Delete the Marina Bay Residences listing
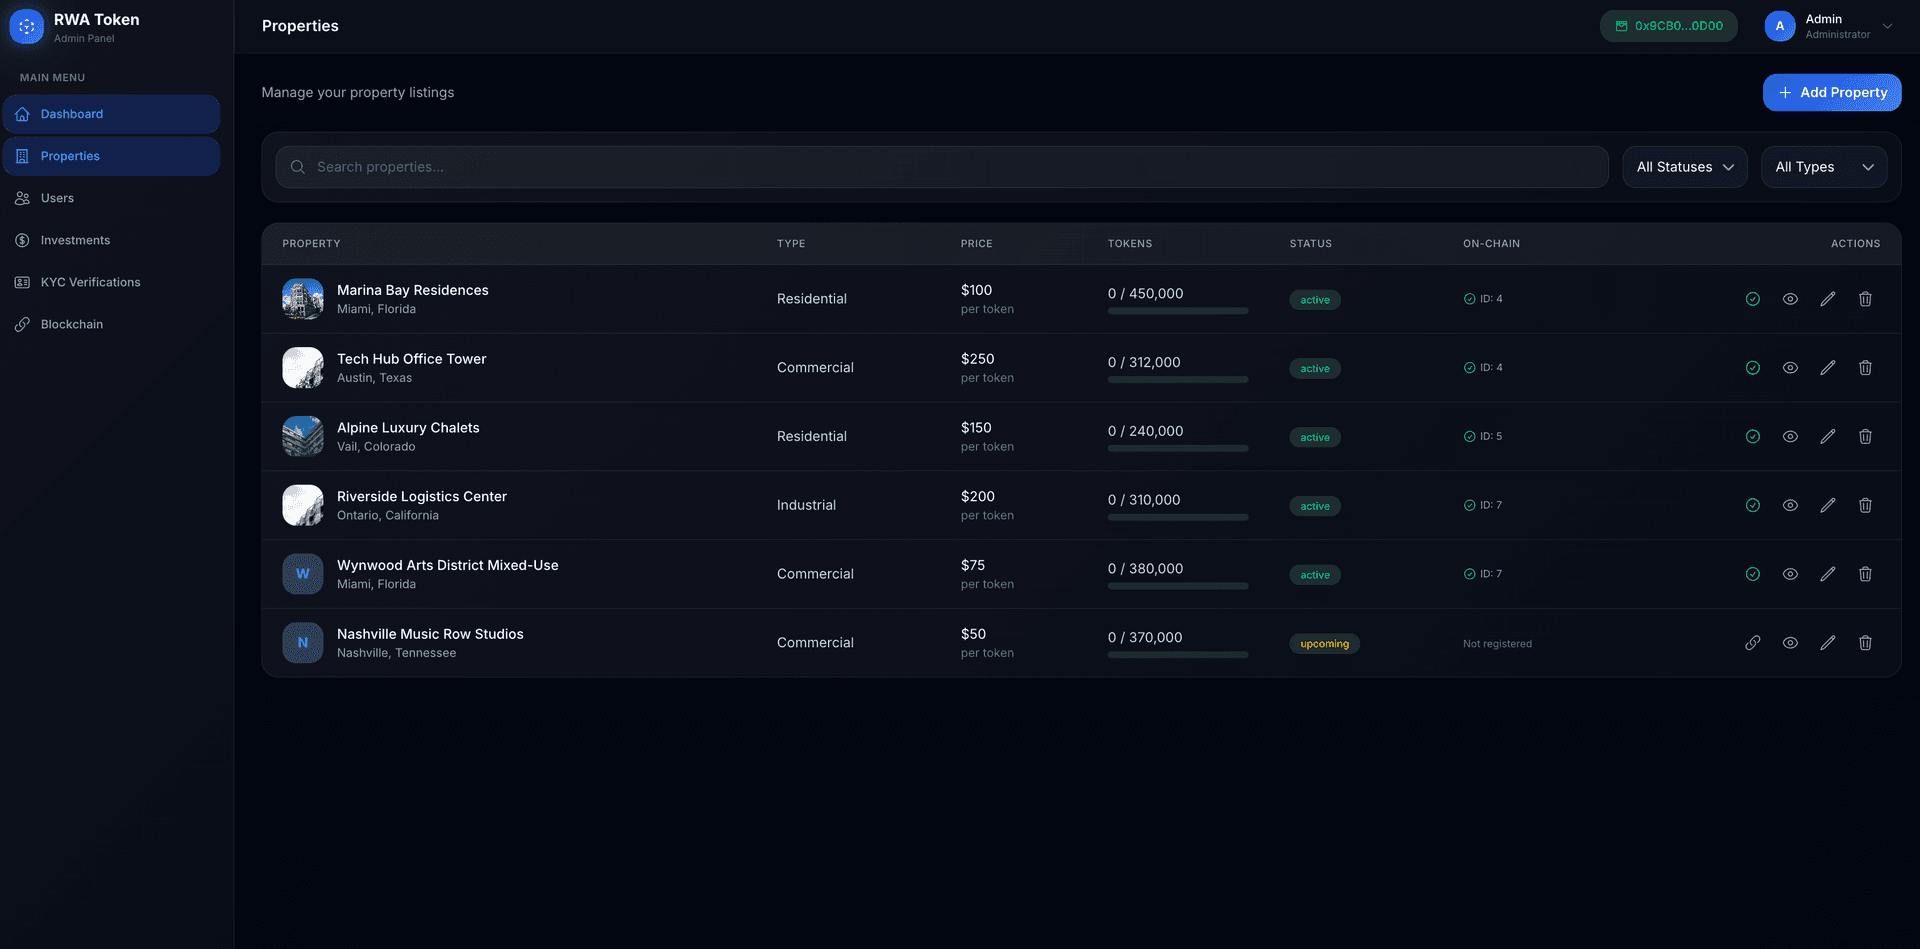This screenshot has width=1920, height=949. [1865, 299]
